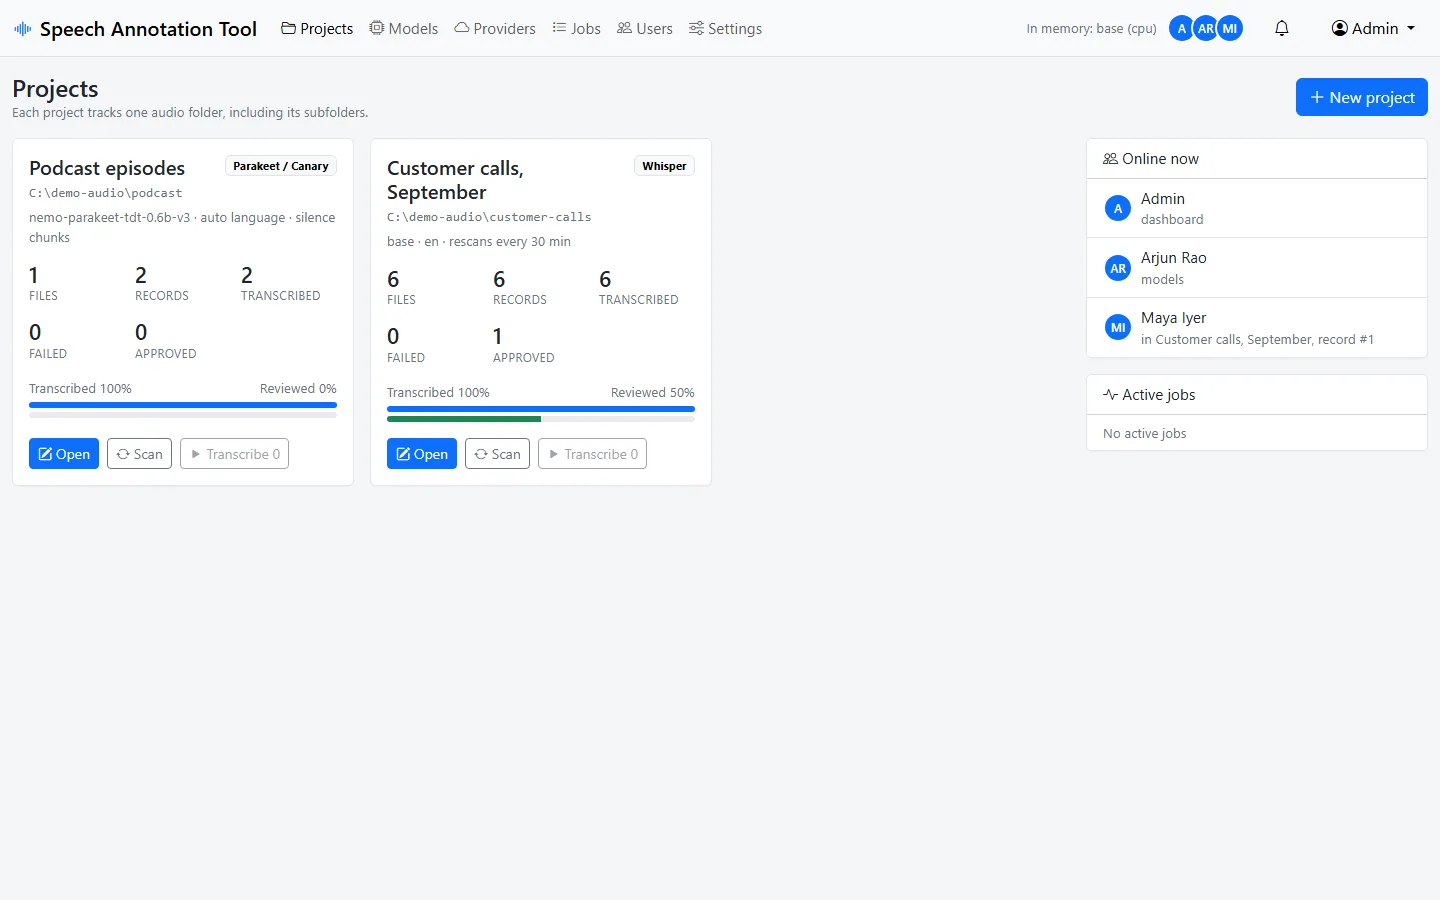This screenshot has width=1440, height=900.
Task: Click the Podcast episodes card title
Action: 107,168
